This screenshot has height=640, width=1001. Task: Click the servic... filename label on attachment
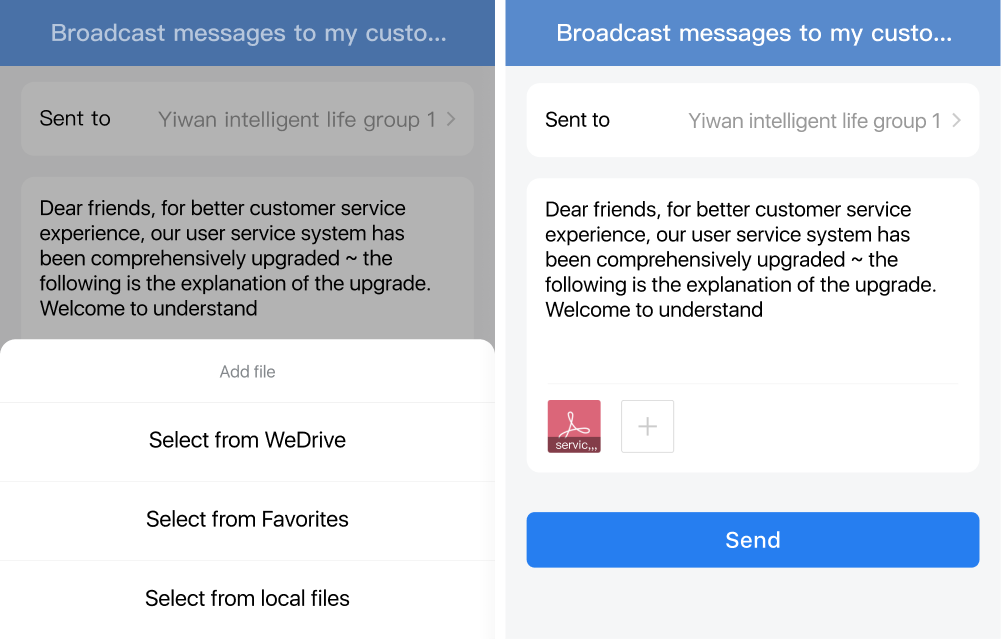(x=575, y=445)
